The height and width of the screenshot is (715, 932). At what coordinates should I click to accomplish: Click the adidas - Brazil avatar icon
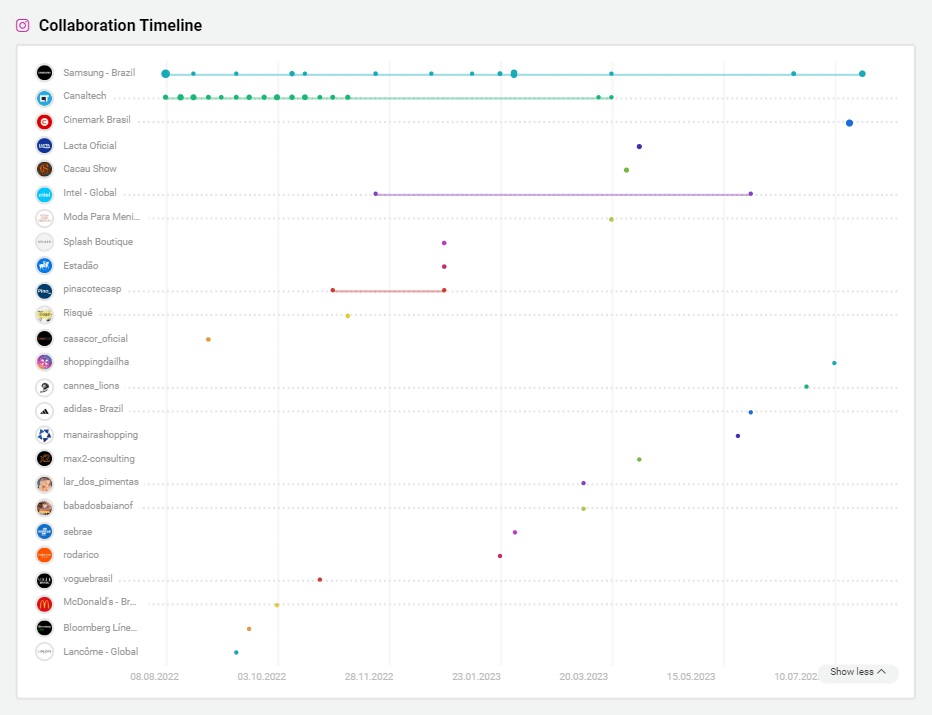[44, 410]
